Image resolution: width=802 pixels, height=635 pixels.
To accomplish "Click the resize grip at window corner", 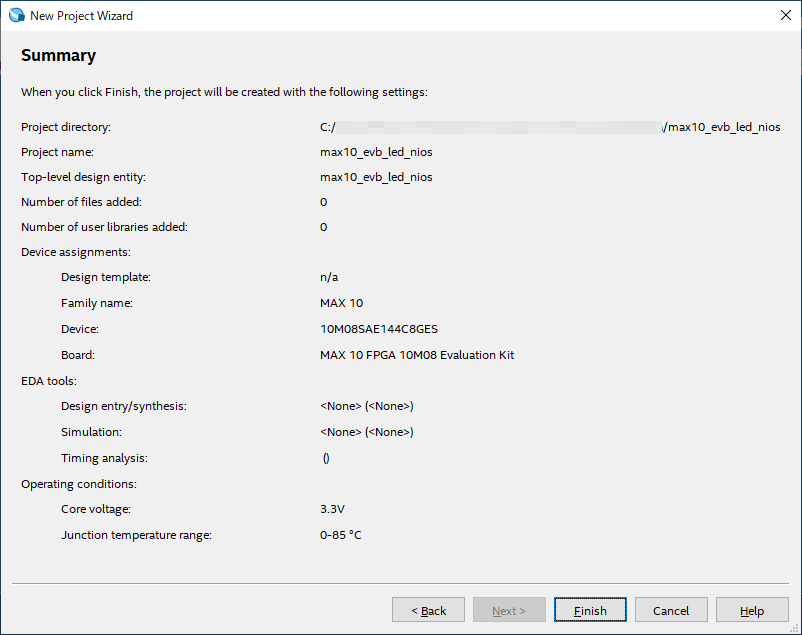I will tap(795, 629).
